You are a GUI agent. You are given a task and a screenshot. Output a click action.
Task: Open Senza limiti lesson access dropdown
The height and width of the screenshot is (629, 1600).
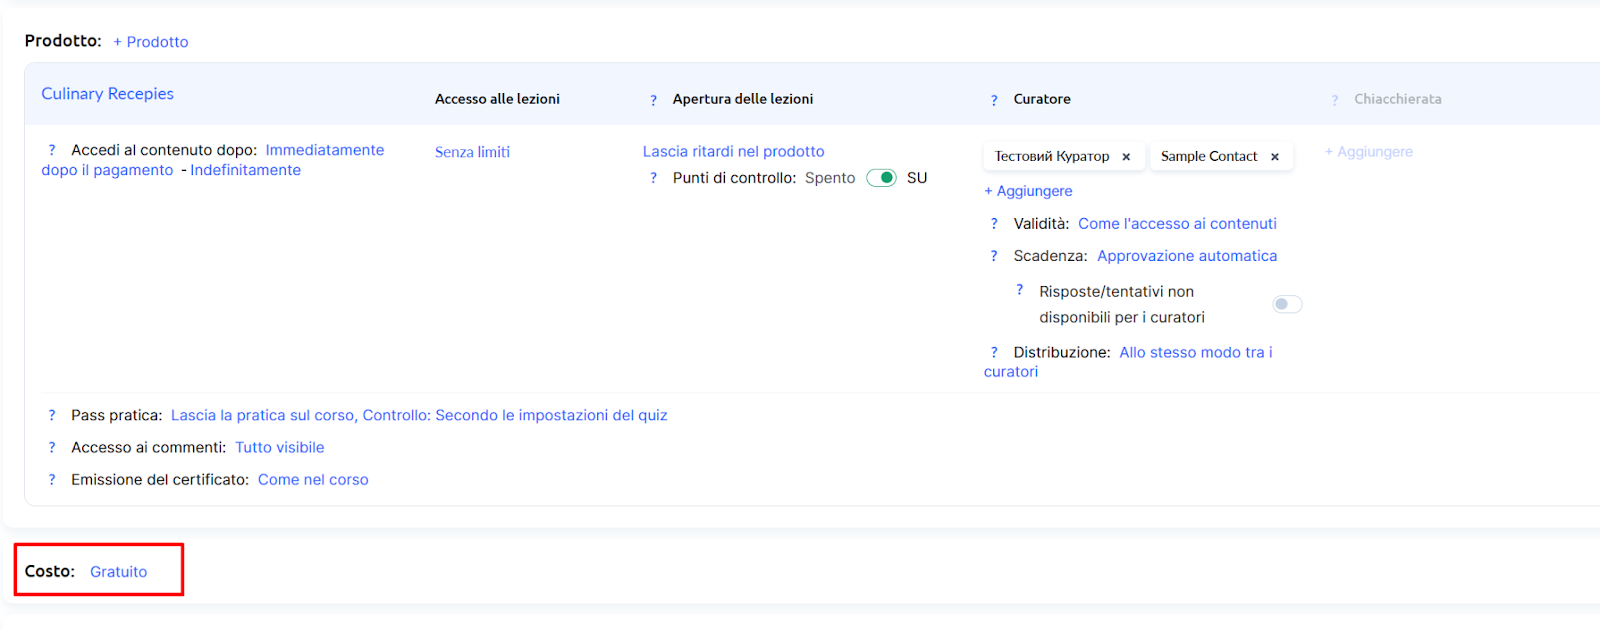(x=472, y=152)
